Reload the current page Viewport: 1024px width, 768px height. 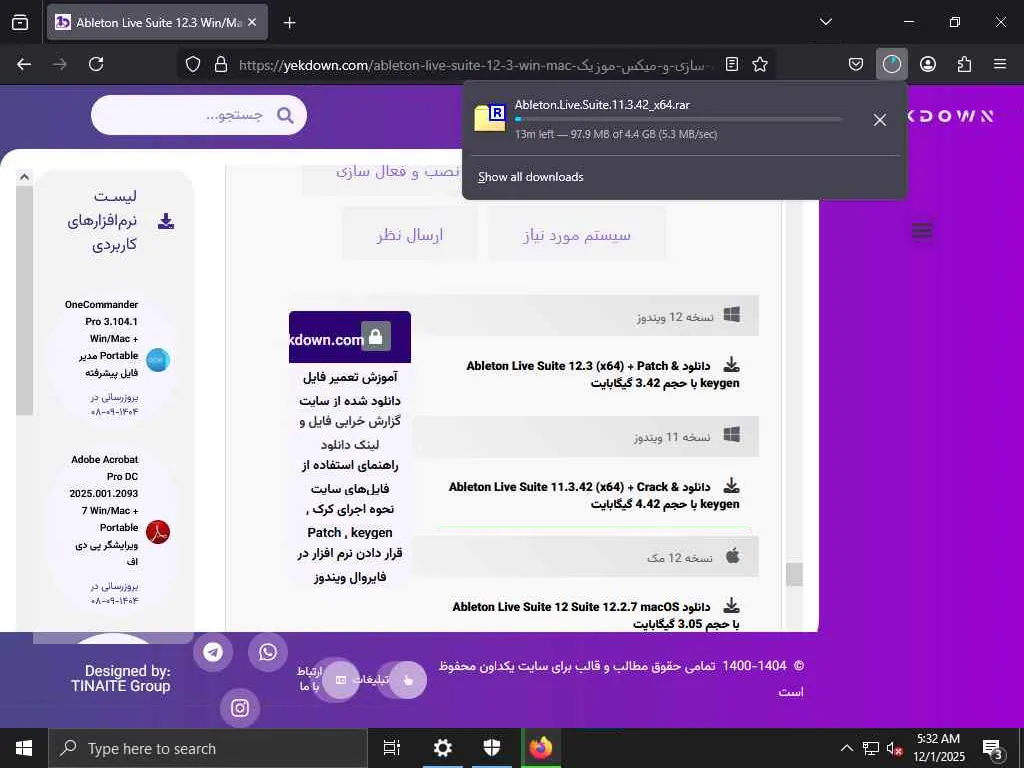[96, 64]
